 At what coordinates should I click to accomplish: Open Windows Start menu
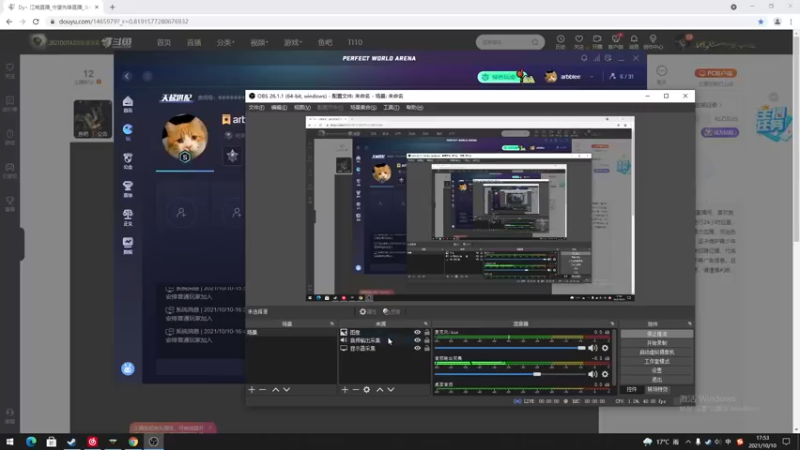coord(10,441)
